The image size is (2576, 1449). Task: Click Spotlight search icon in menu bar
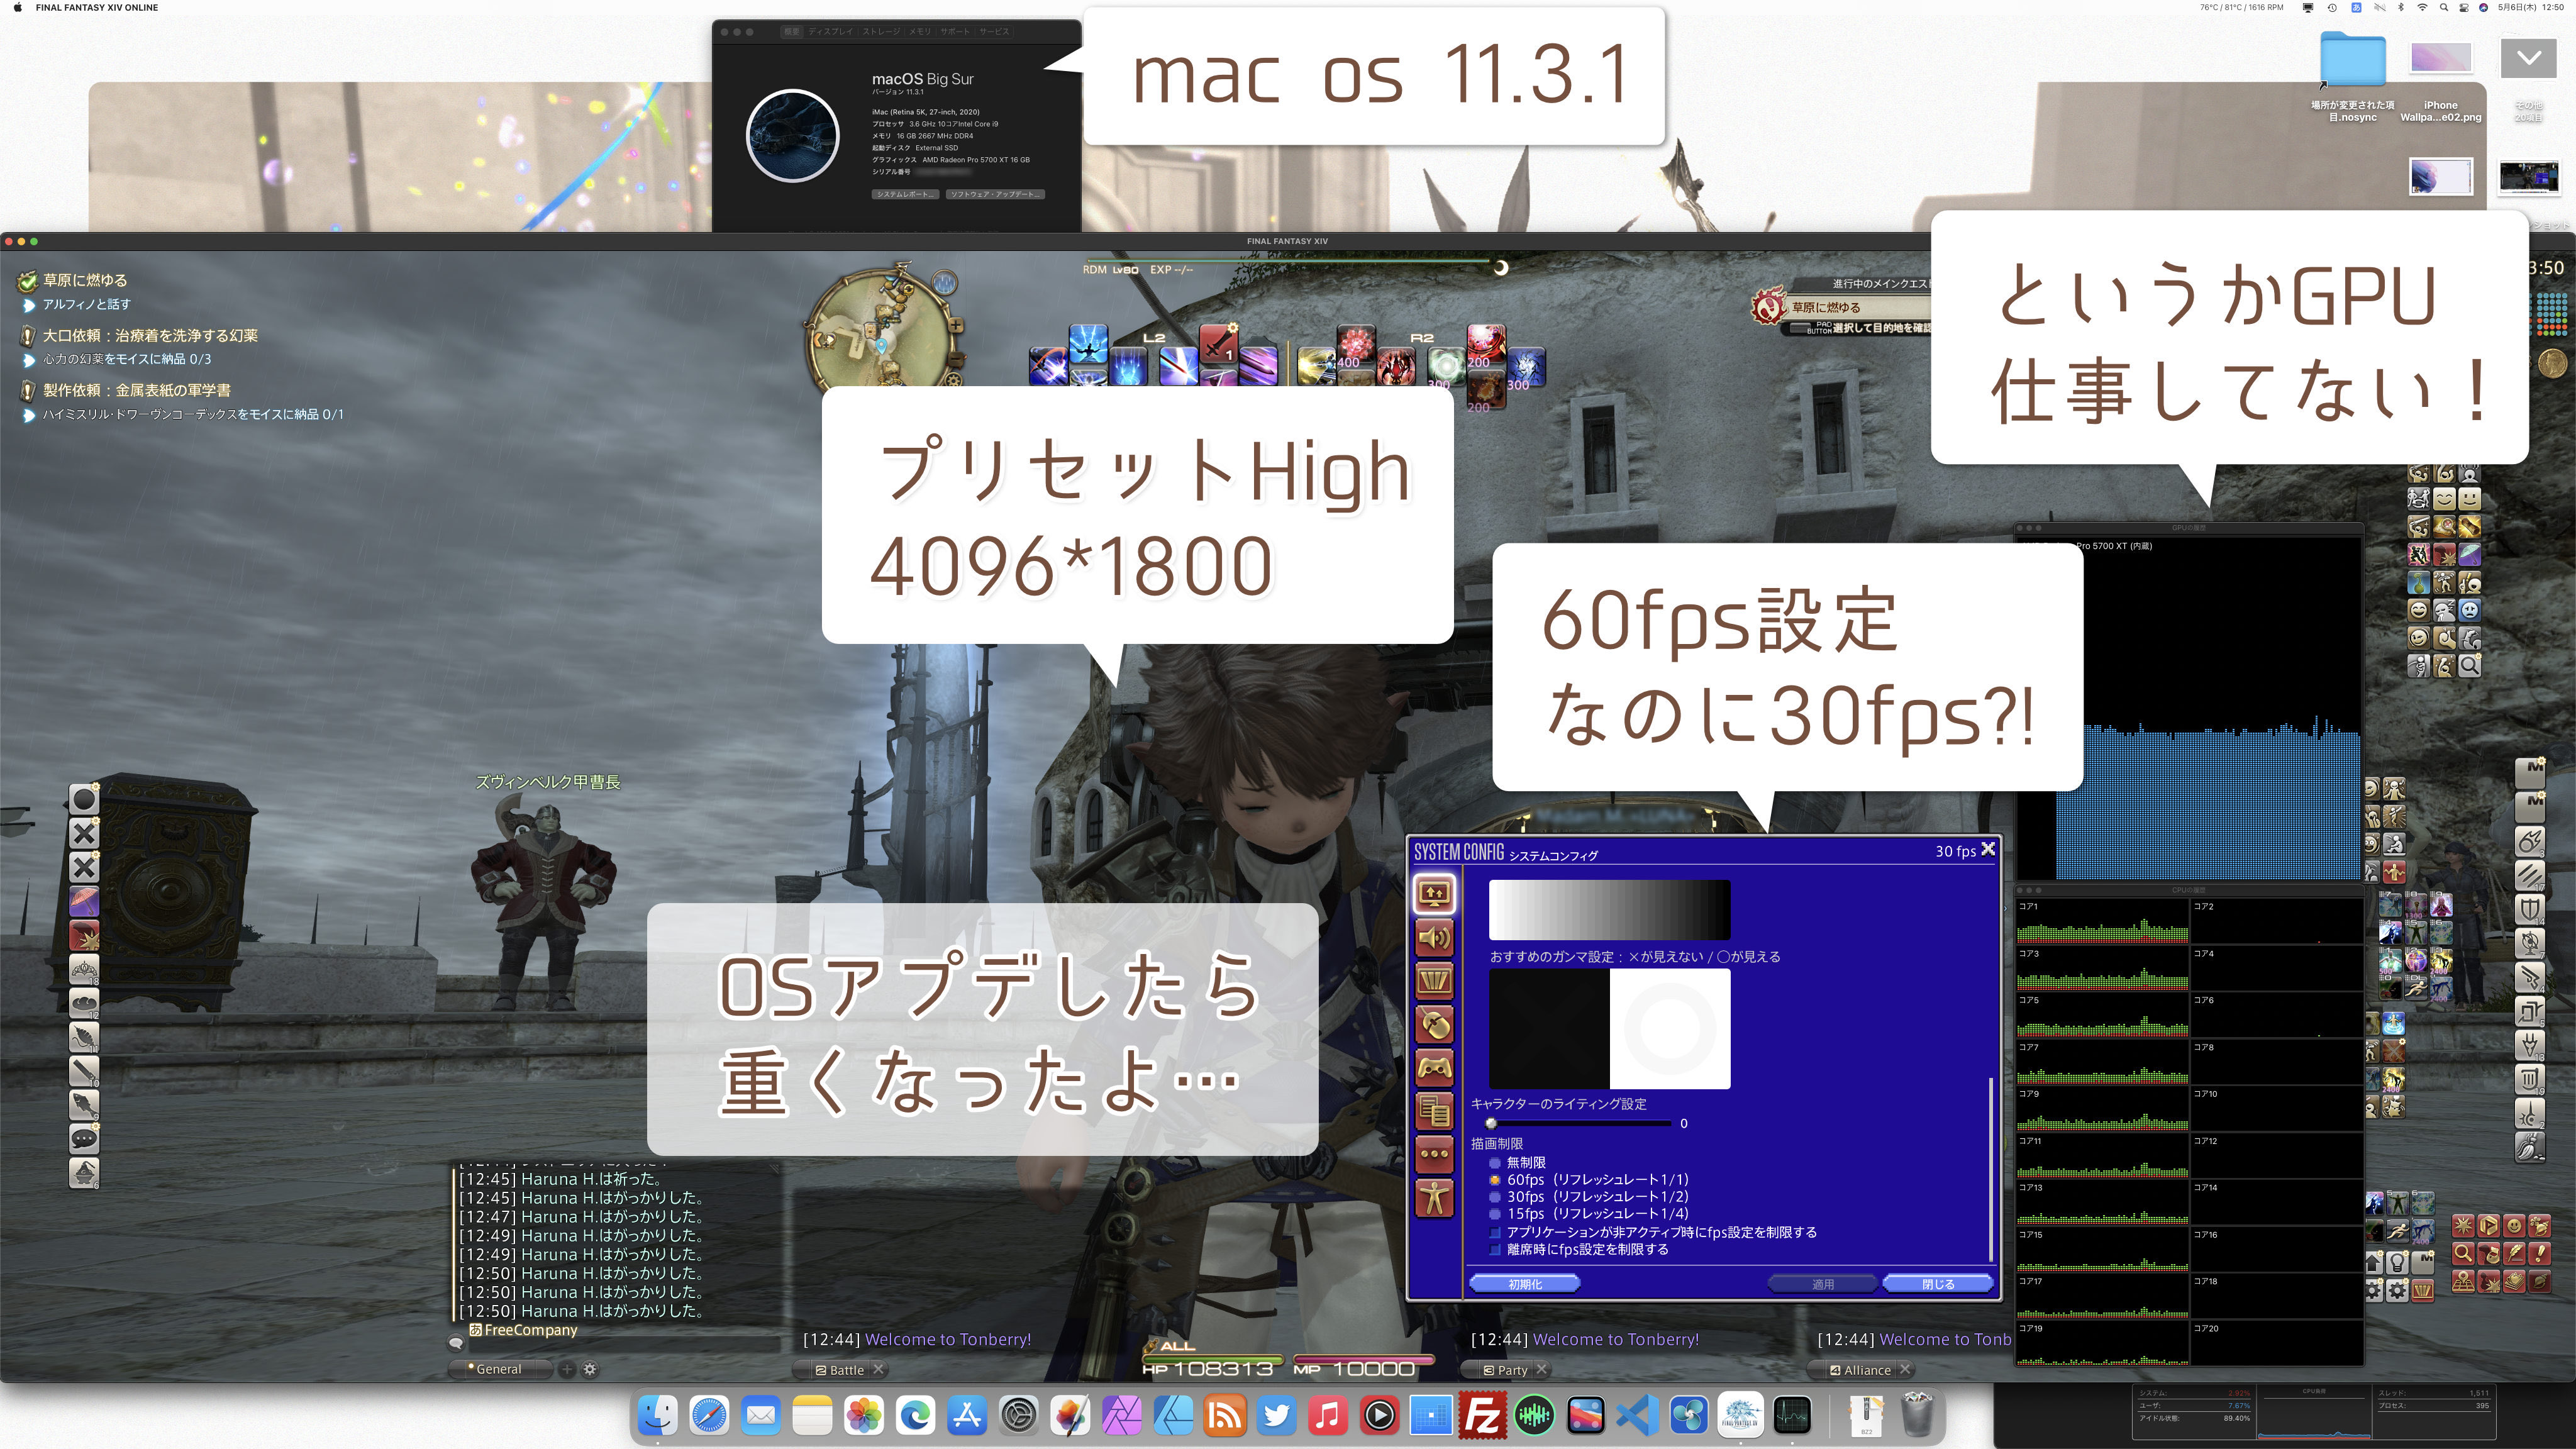(2443, 7)
